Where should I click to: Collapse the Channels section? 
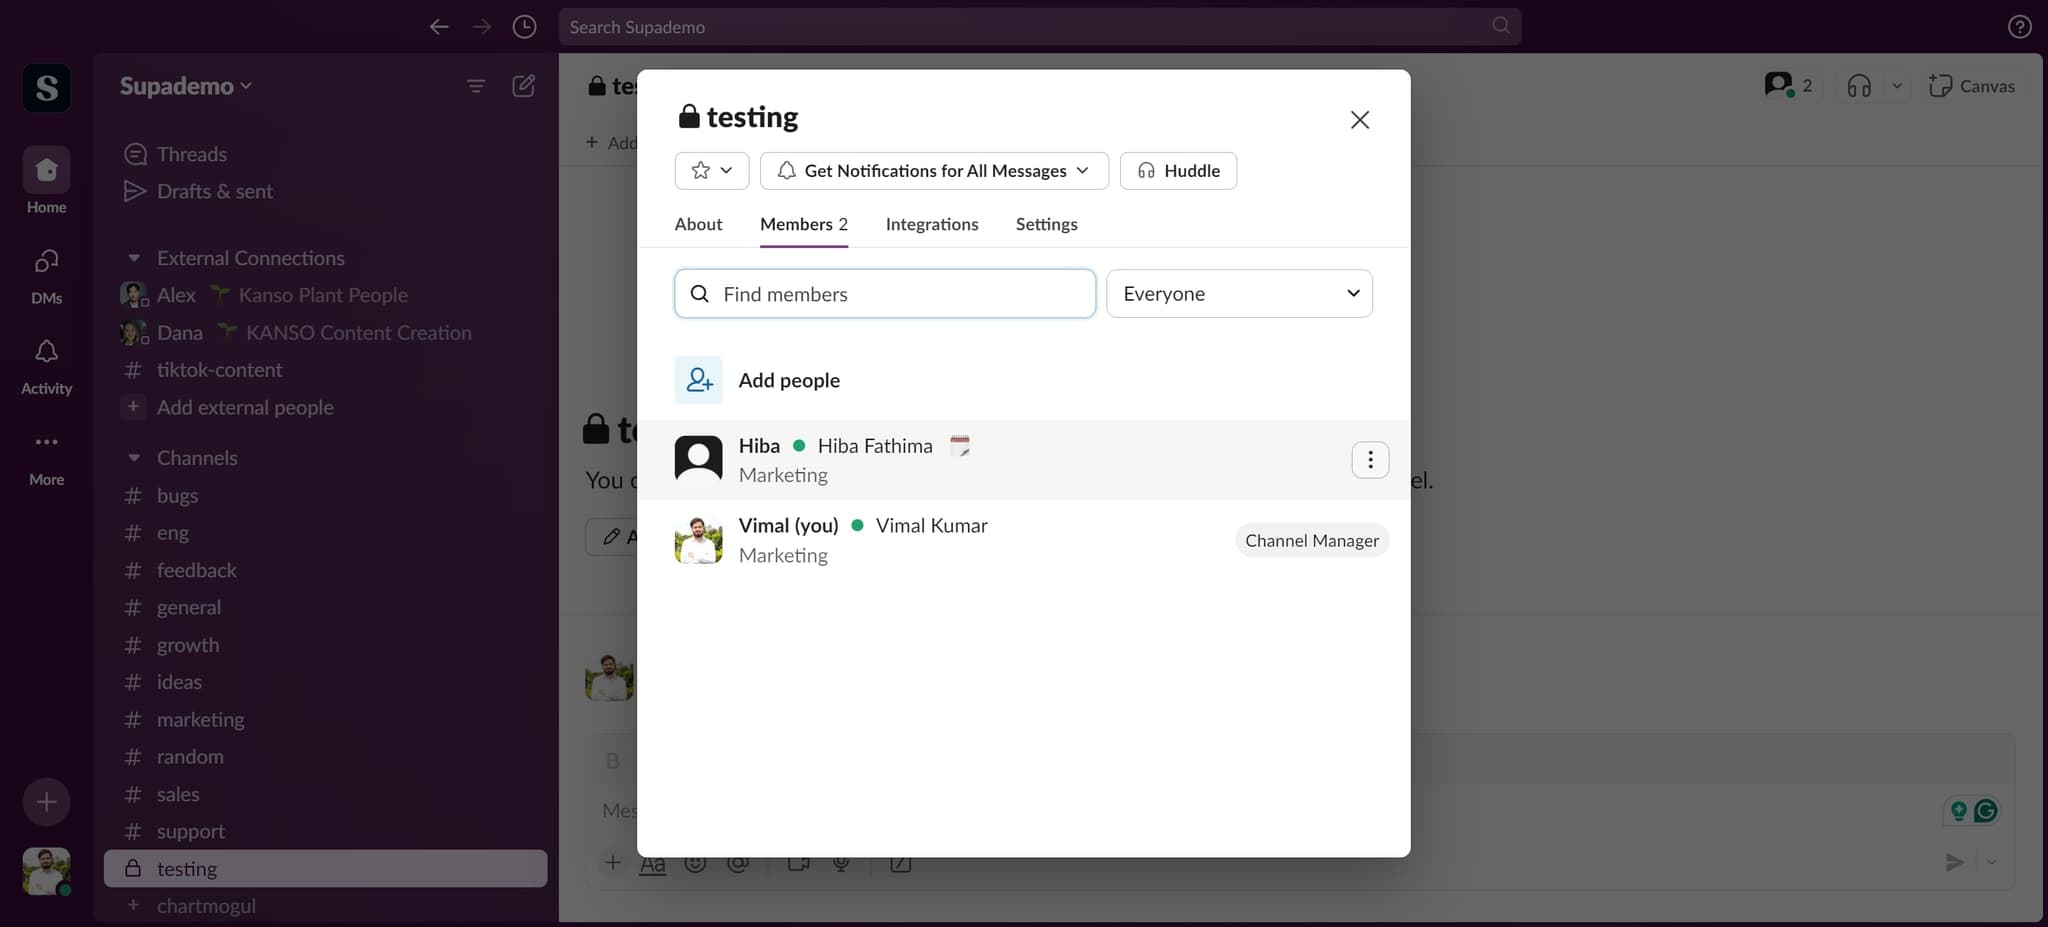134,458
